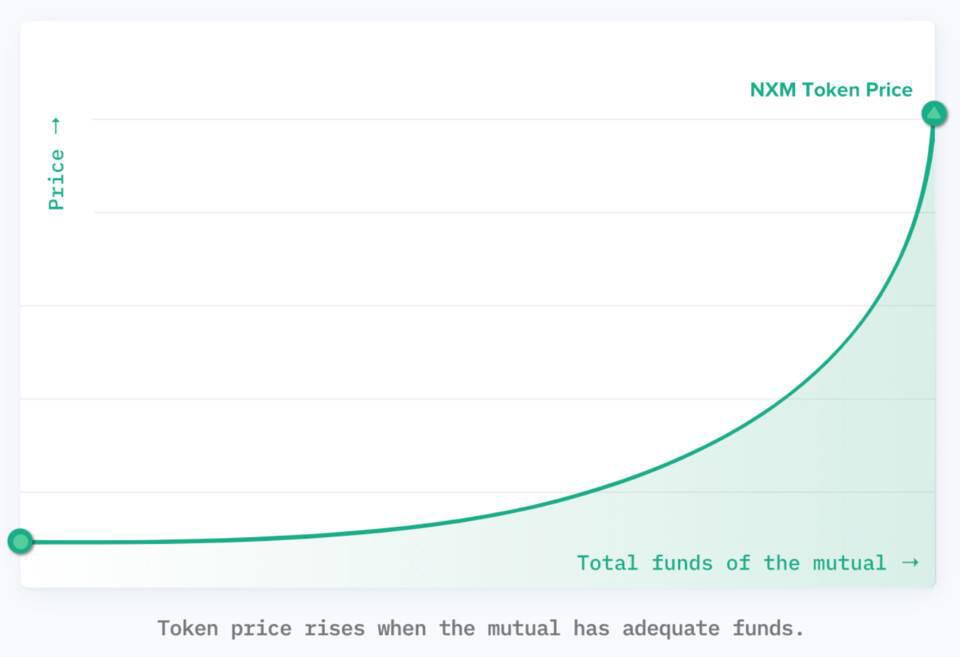The width and height of the screenshot is (960, 657).
Task: Click the vertical 'Price' axis label
Action: pyautogui.click(x=56, y=179)
